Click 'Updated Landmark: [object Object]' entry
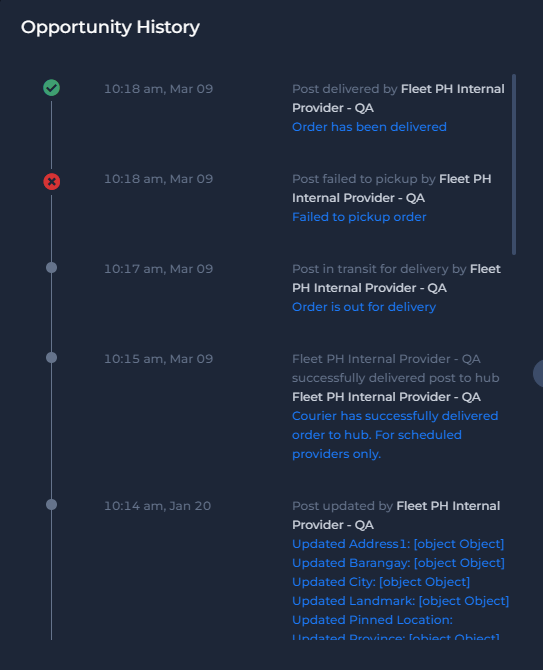Image resolution: width=543 pixels, height=670 pixels. 400,601
